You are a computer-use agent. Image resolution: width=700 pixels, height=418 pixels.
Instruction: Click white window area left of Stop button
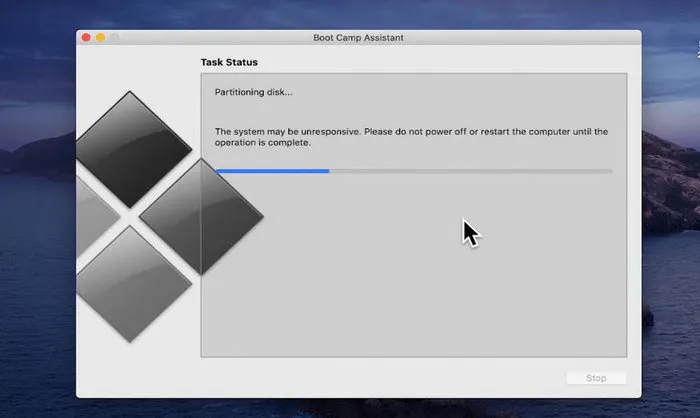pyautogui.click(x=400, y=378)
